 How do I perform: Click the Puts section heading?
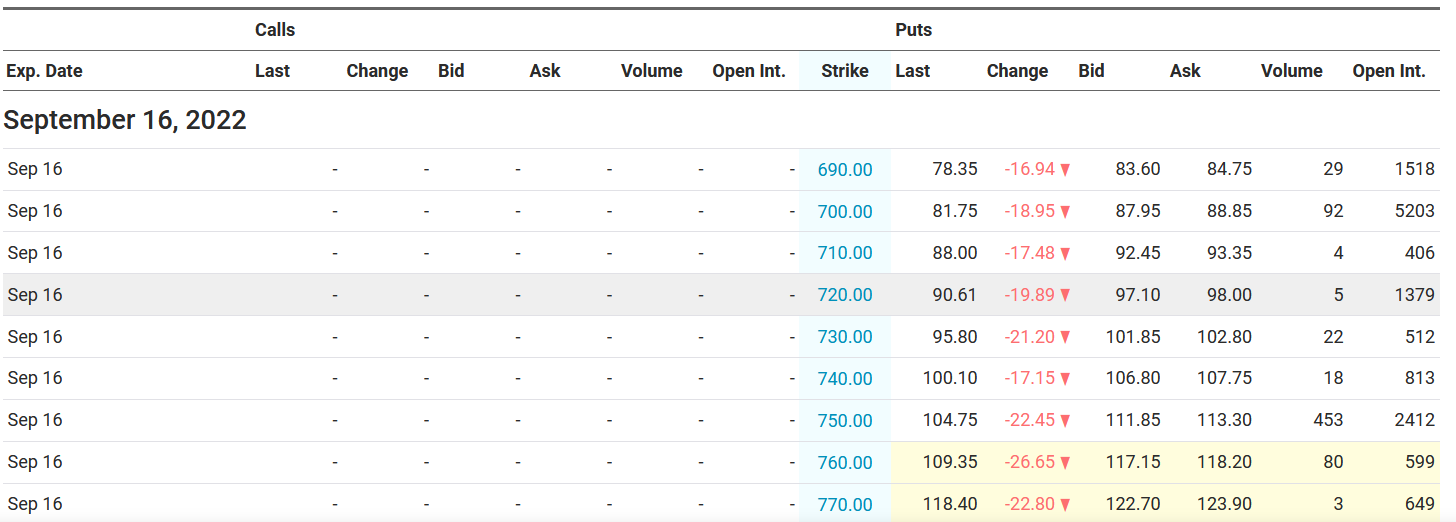click(x=914, y=30)
